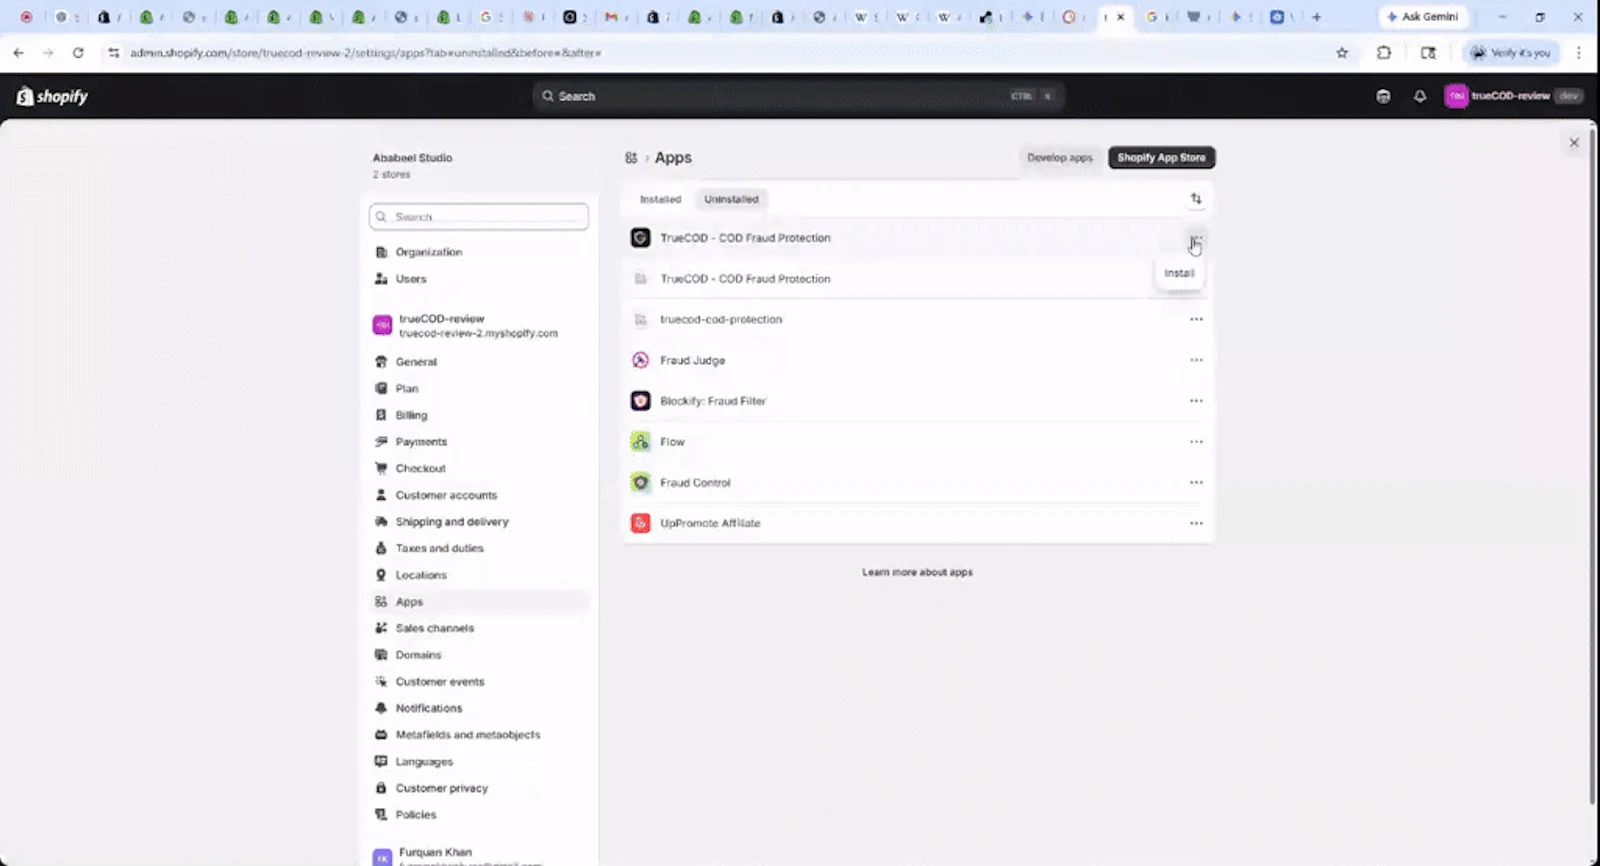Click the Shopify top search bar
The width and height of the screenshot is (1600, 866).
coord(797,96)
